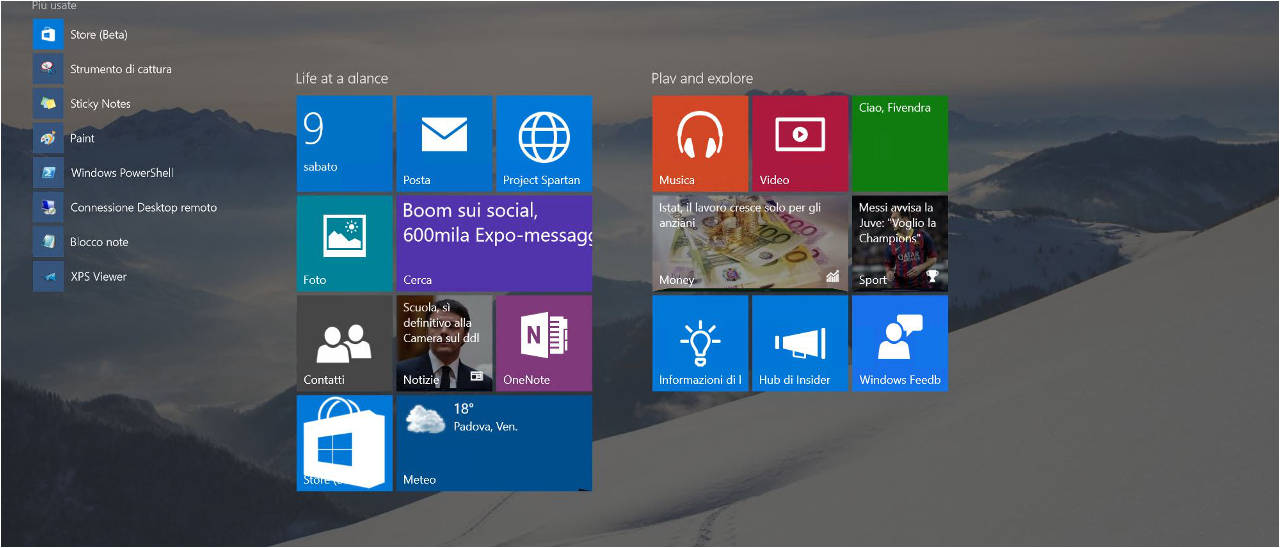Click the Blocco note label text
1280x548 pixels.
coord(99,242)
